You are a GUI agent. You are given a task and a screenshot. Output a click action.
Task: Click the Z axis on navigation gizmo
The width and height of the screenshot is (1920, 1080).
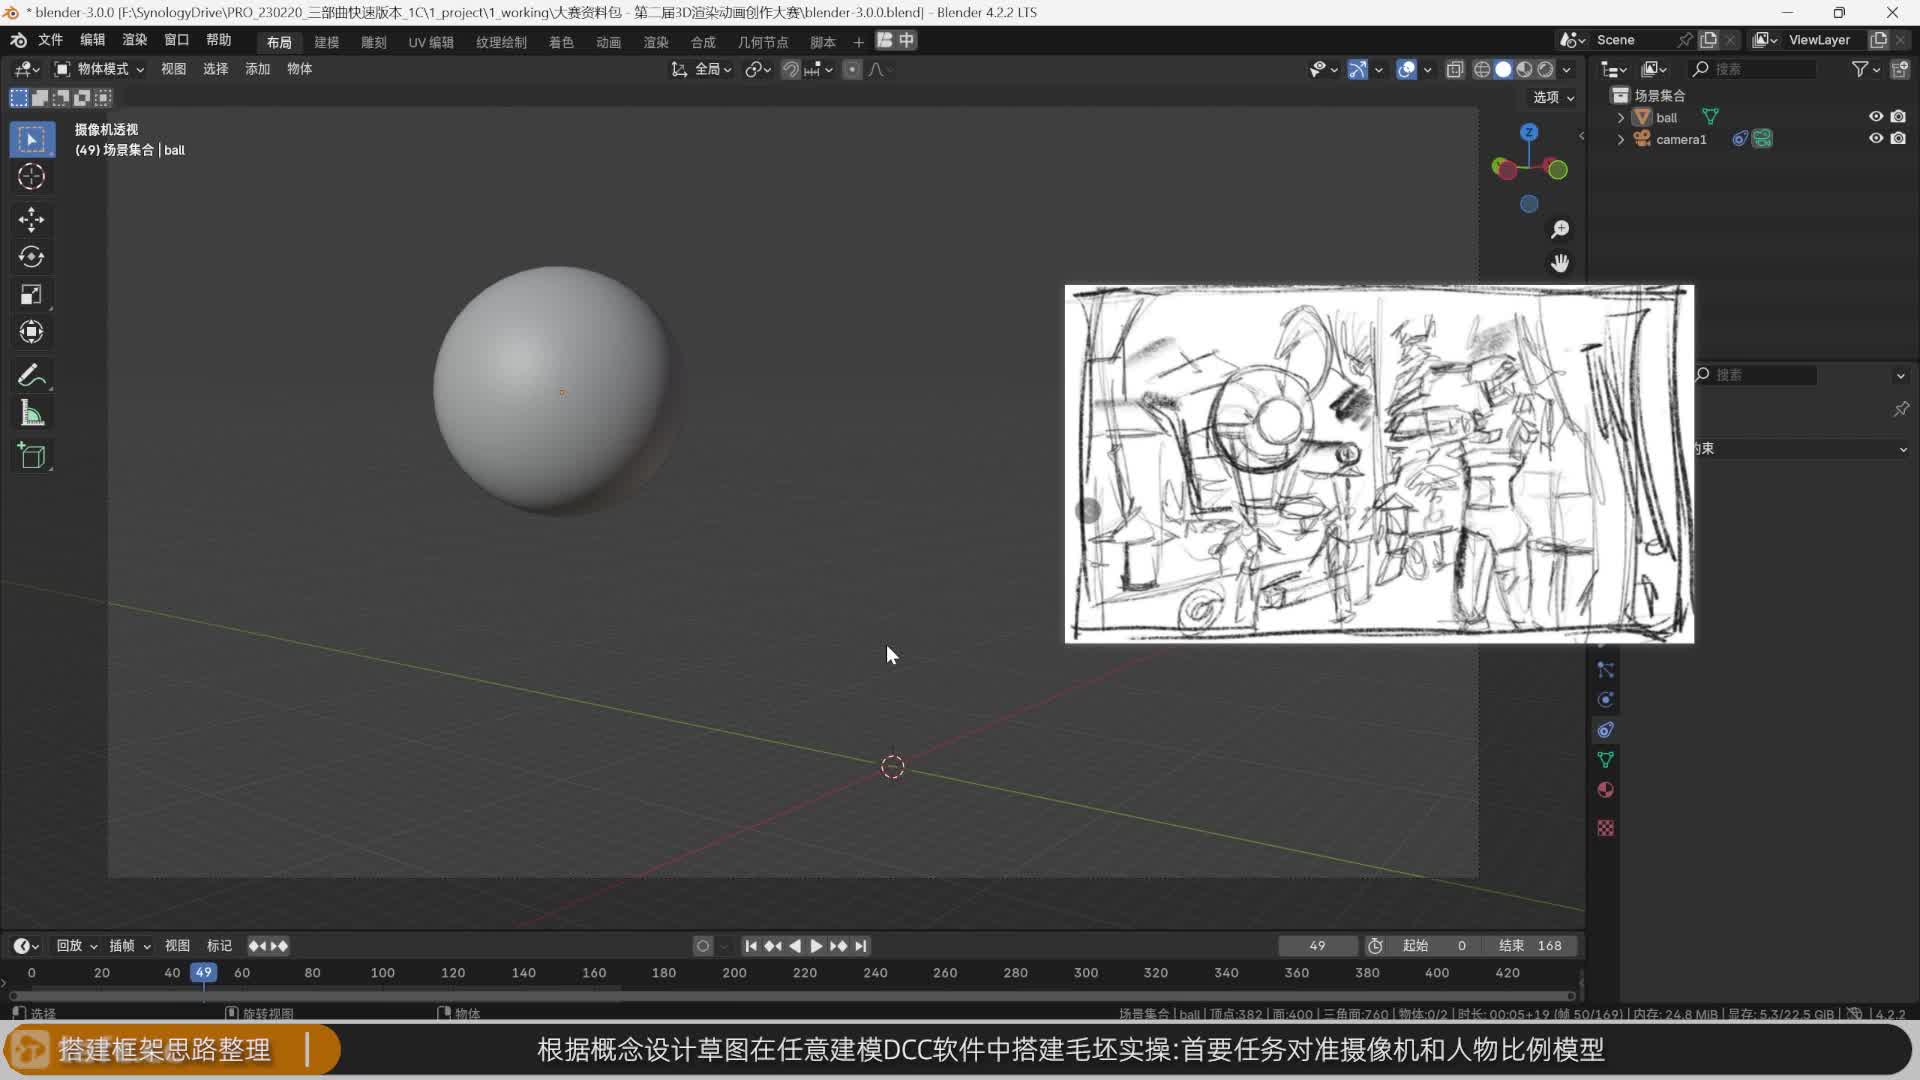[1529, 132]
